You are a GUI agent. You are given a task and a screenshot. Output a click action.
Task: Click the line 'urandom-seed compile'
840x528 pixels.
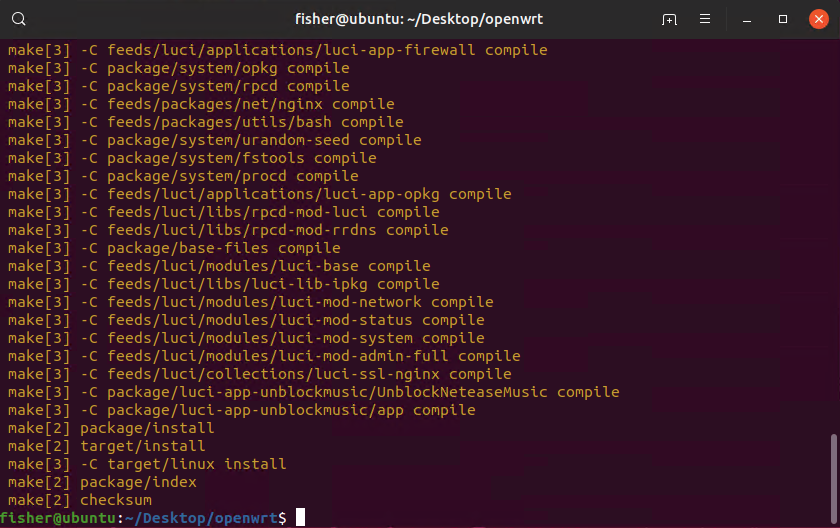coord(214,140)
